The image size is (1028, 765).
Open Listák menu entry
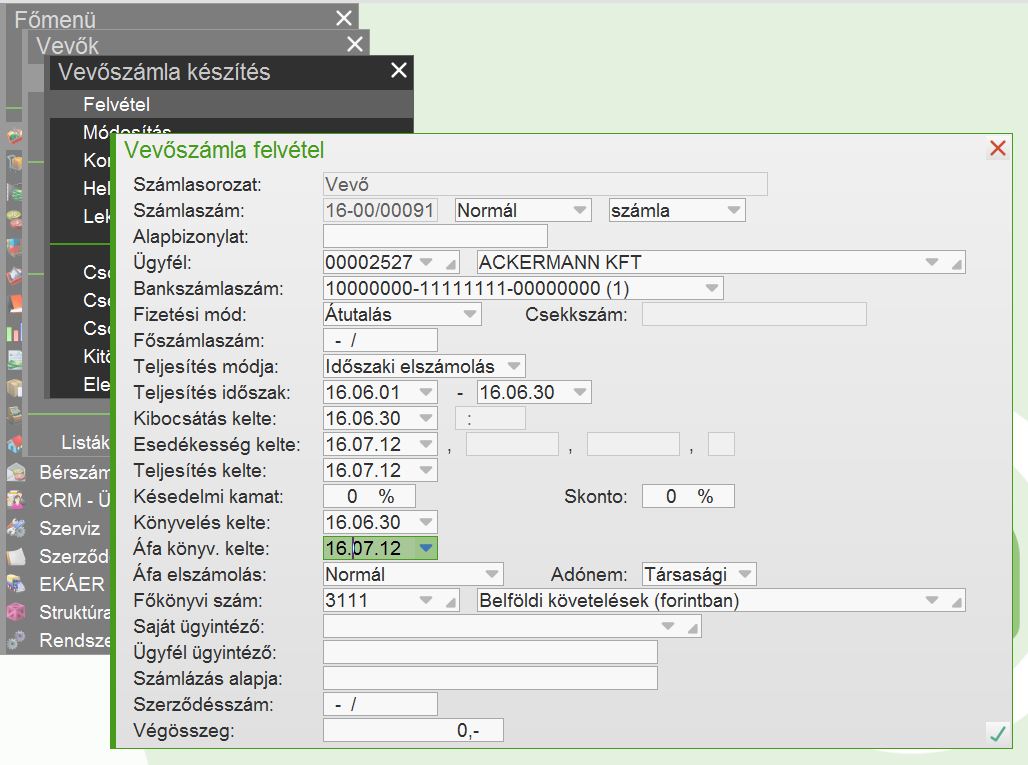[x=85, y=442]
